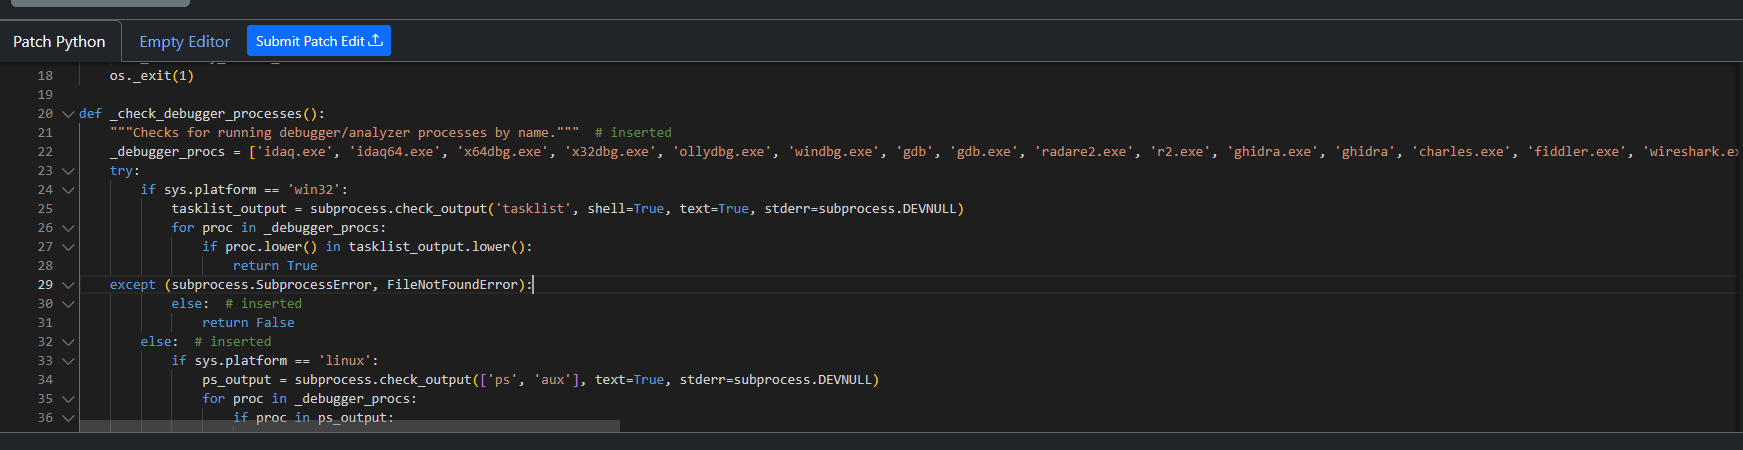This screenshot has width=1743, height=450.
Task: Place cursor on the 'return True' line
Action: pyautogui.click(x=275, y=266)
